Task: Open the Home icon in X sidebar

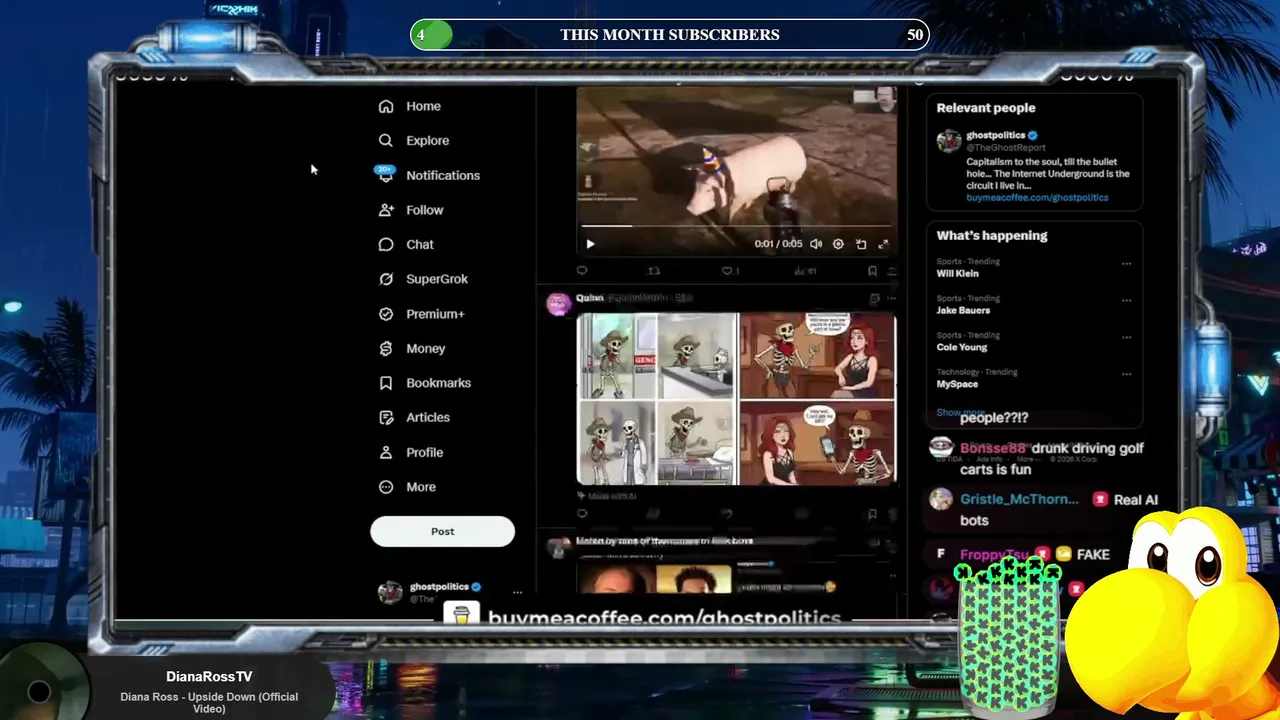Action: (x=386, y=106)
